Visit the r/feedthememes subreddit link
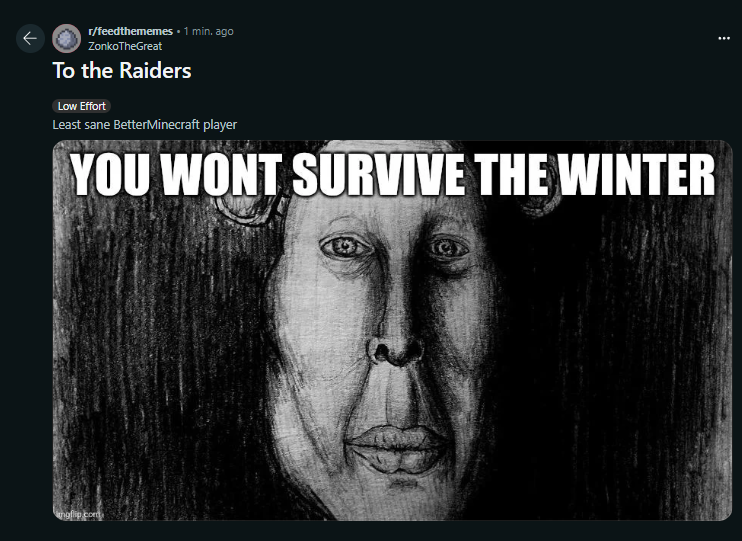 [x=130, y=31]
